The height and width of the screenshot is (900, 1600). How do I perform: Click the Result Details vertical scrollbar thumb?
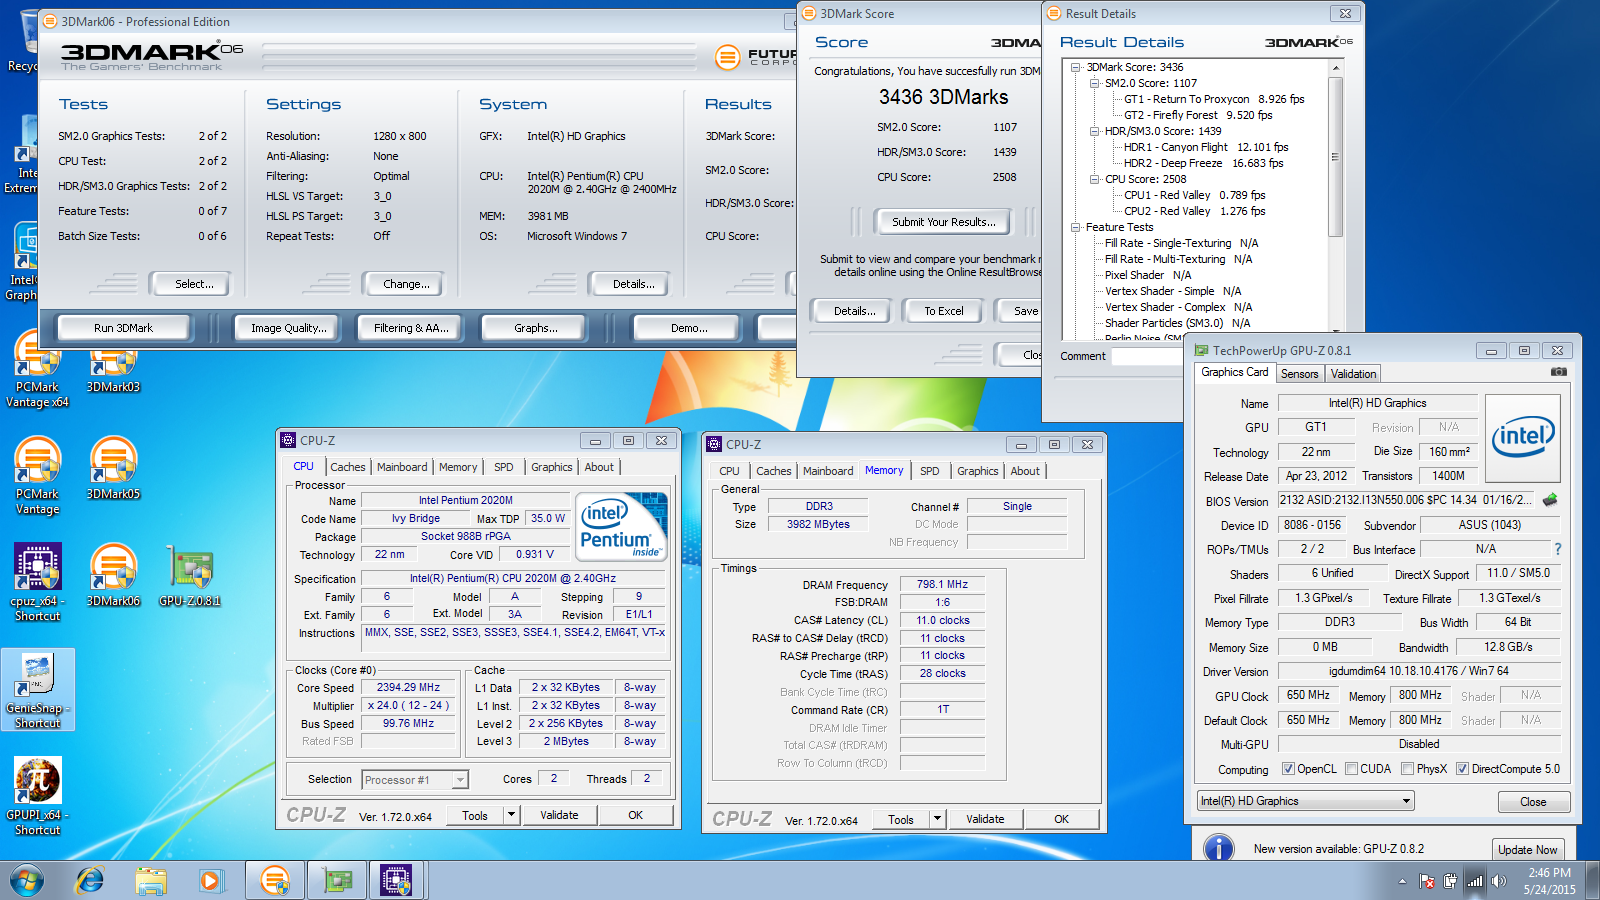point(1335,156)
